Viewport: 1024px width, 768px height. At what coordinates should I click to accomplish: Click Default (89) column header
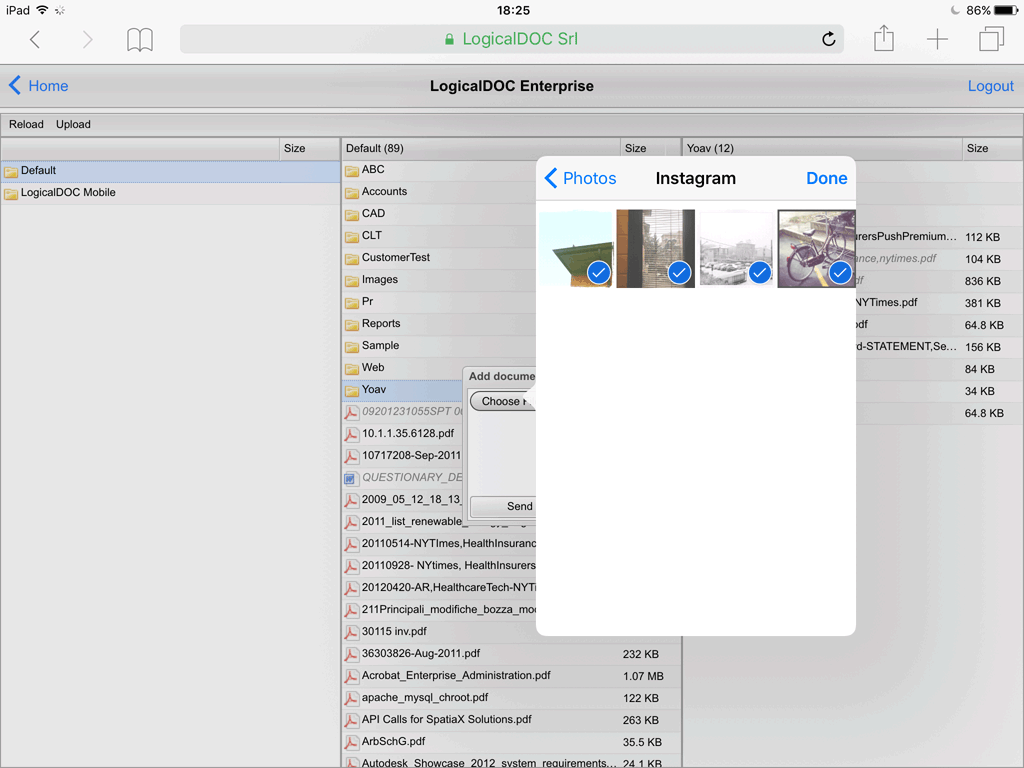tap(481, 148)
